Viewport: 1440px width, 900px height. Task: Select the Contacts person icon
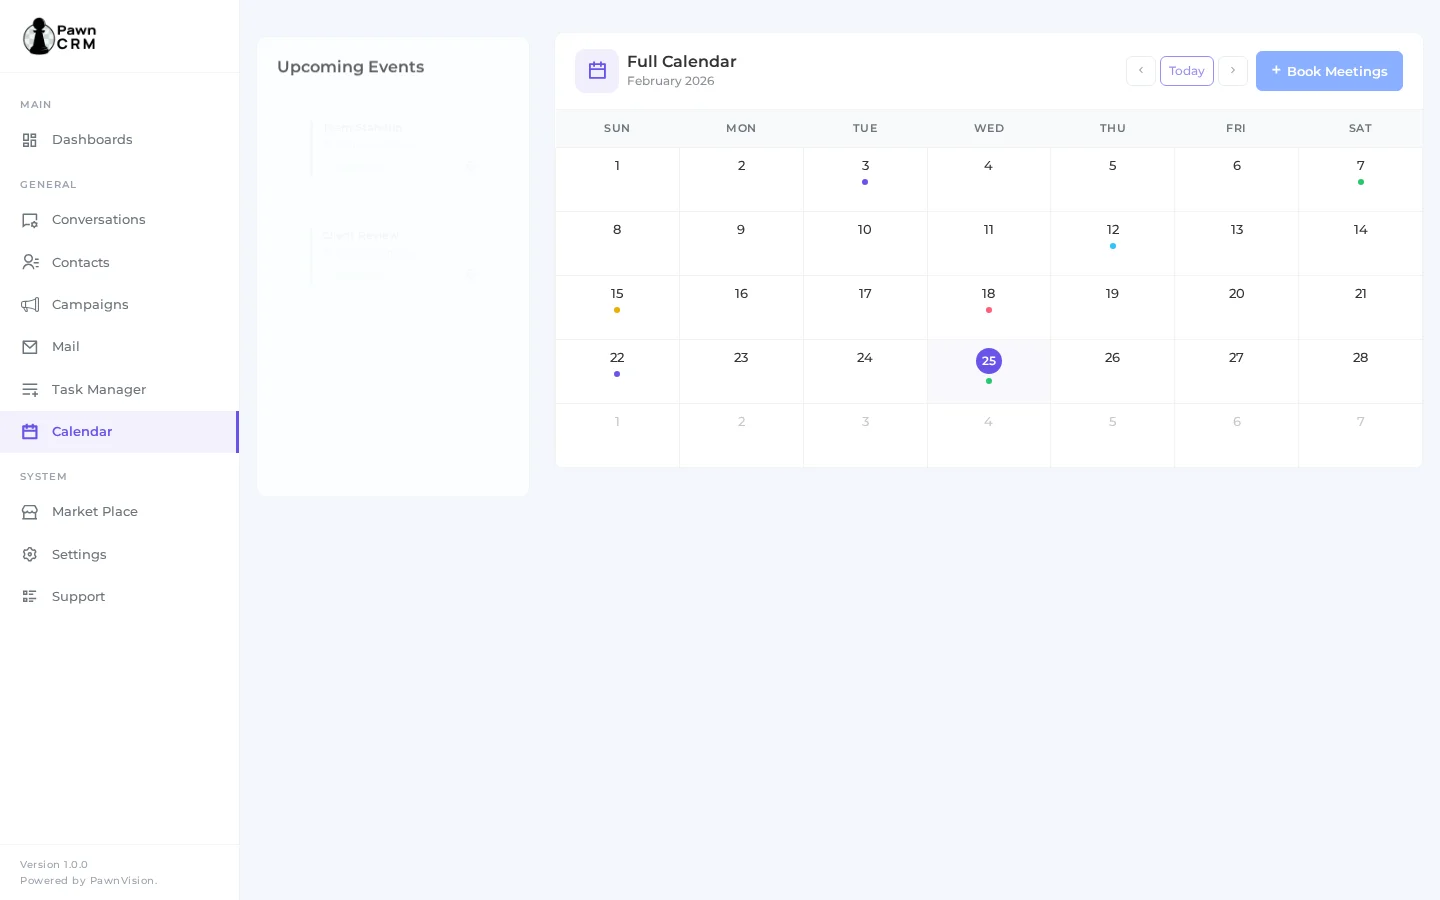tap(30, 262)
